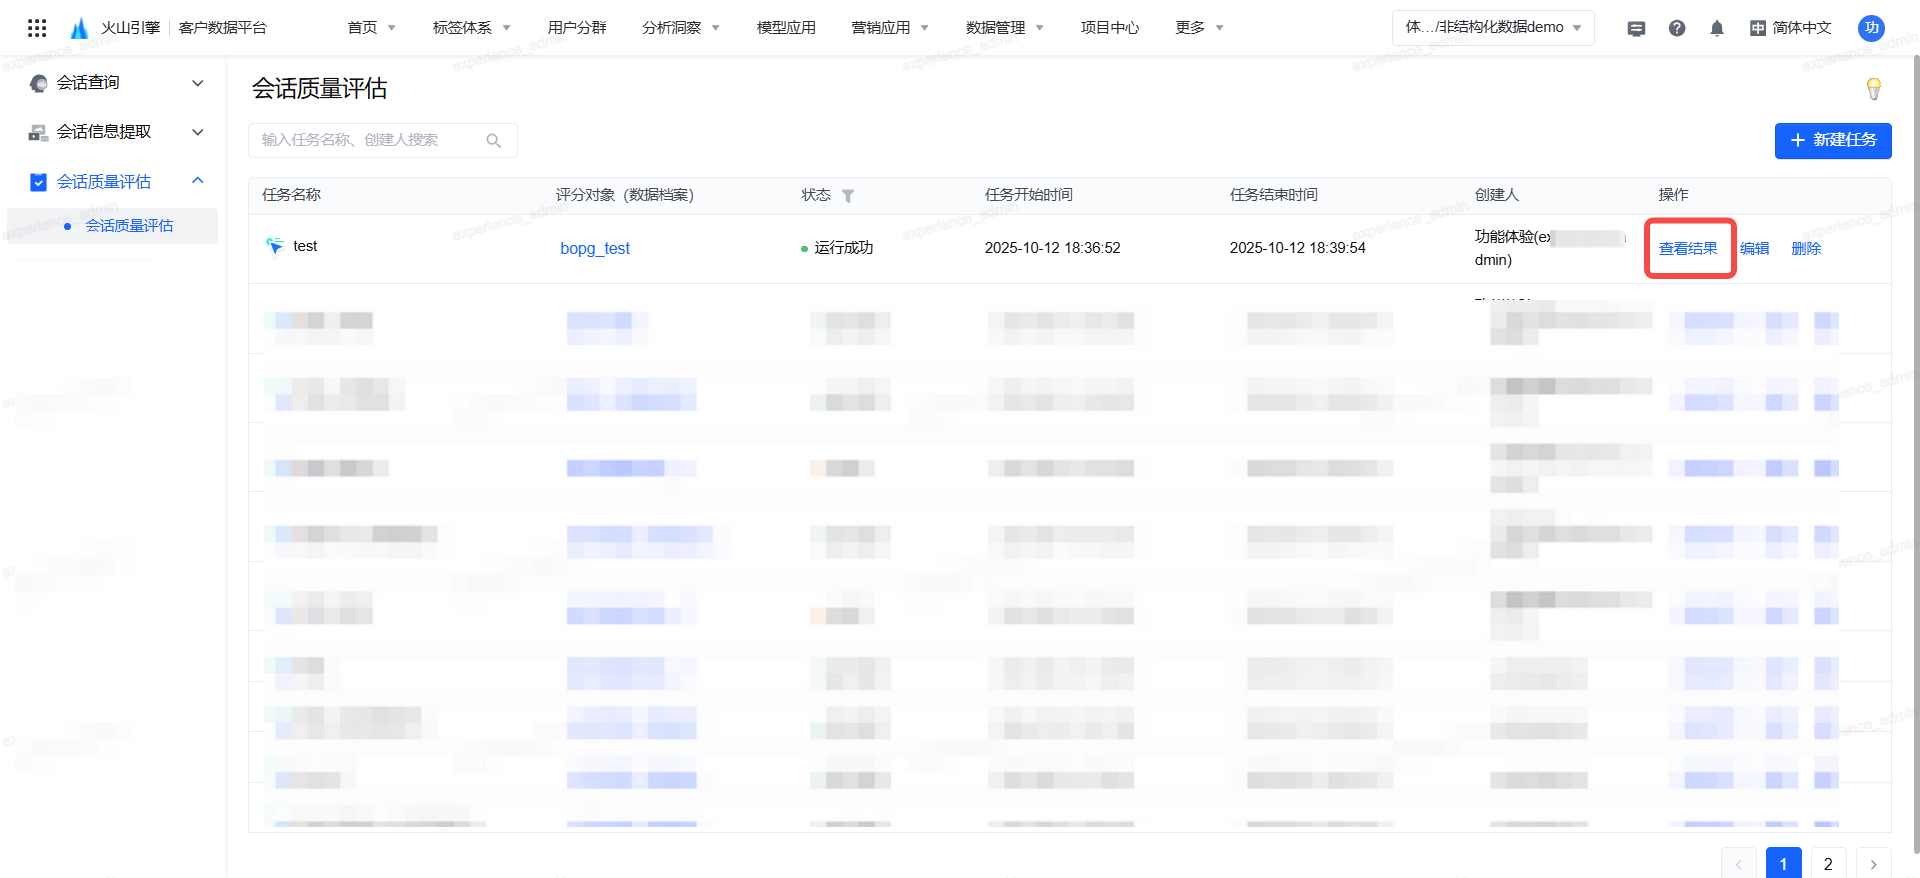Click the Volcano Engine logo

79,28
